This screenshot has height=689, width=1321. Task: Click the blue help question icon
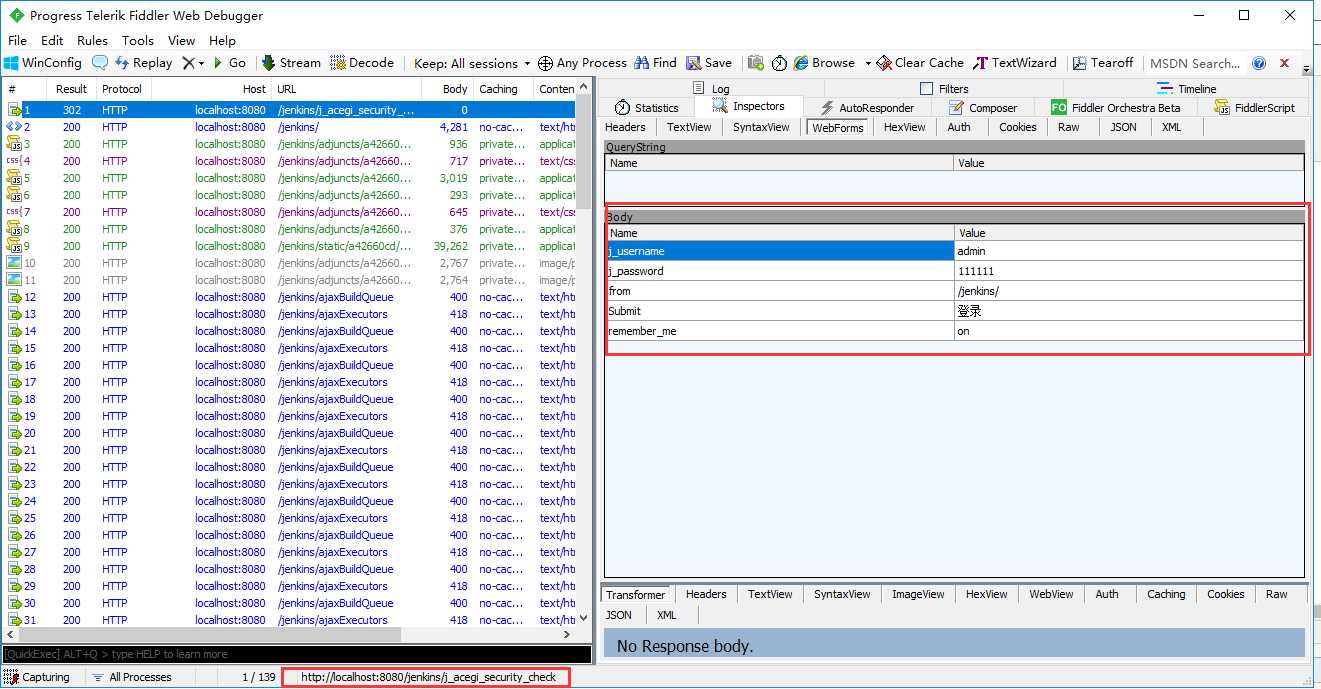[x=1259, y=63]
